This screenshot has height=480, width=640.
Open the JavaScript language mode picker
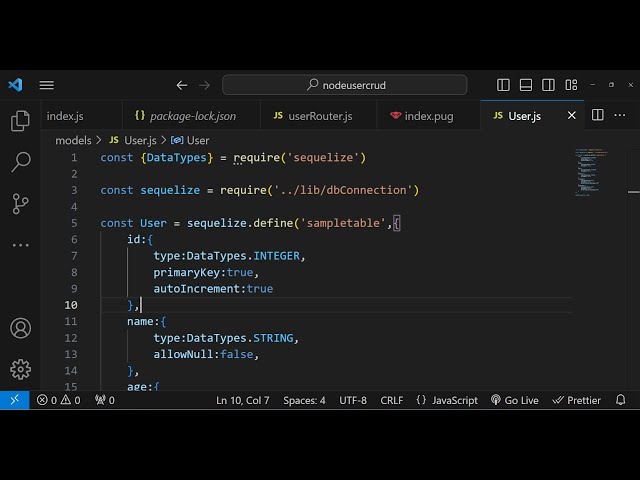447,400
